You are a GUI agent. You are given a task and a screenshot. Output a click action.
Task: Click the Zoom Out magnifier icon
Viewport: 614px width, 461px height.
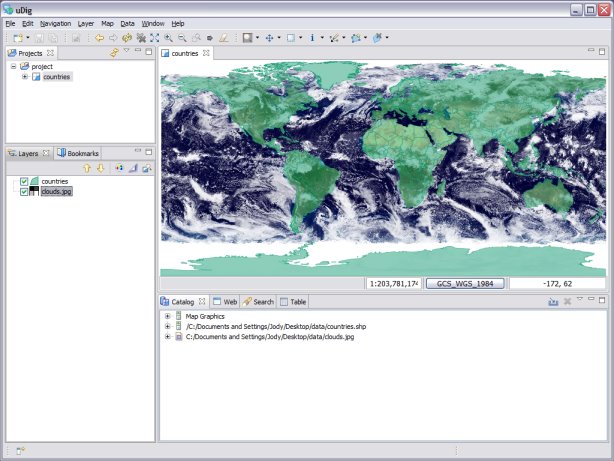(182, 37)
